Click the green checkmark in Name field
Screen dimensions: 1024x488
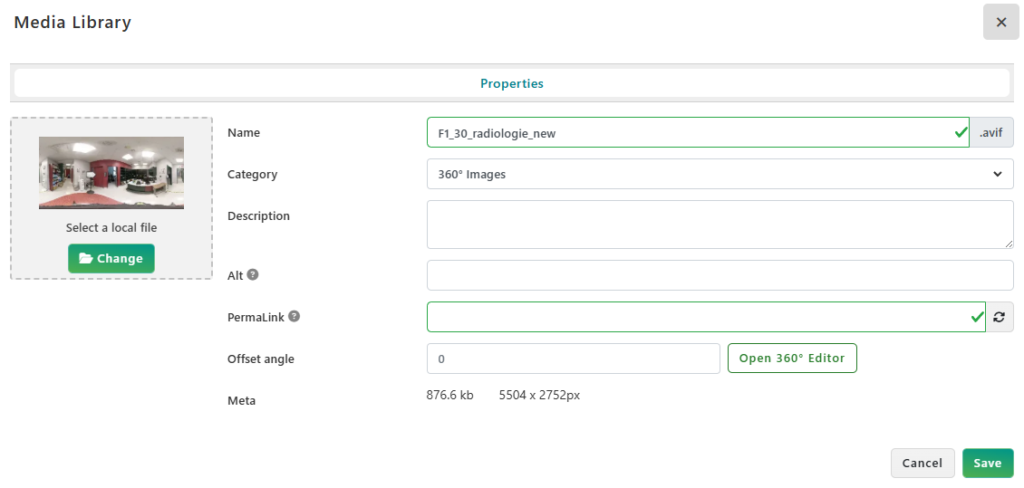click(960, 133)
